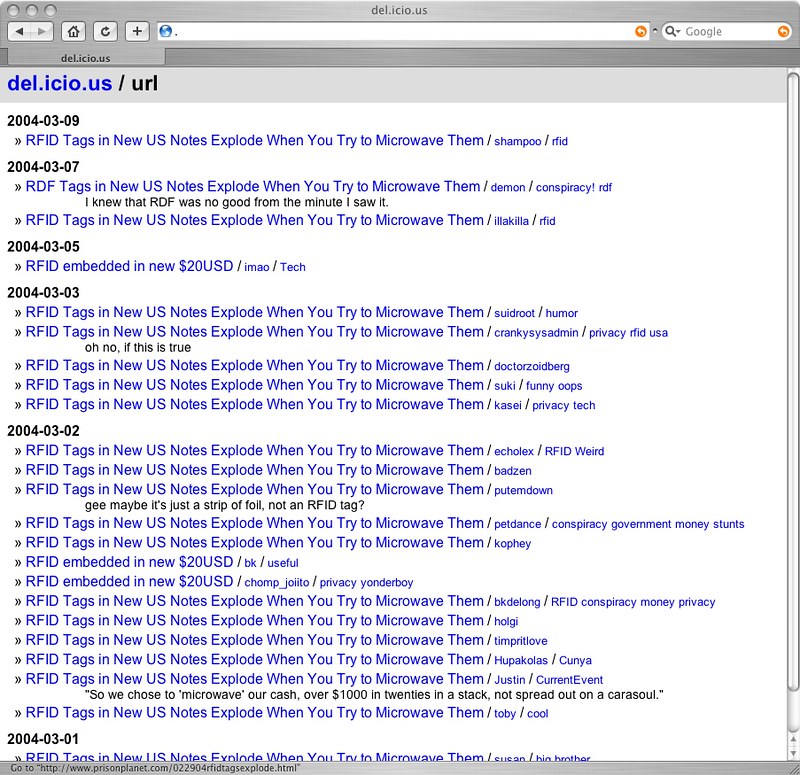Open the conspiracy! tag link

pos(565,187)
